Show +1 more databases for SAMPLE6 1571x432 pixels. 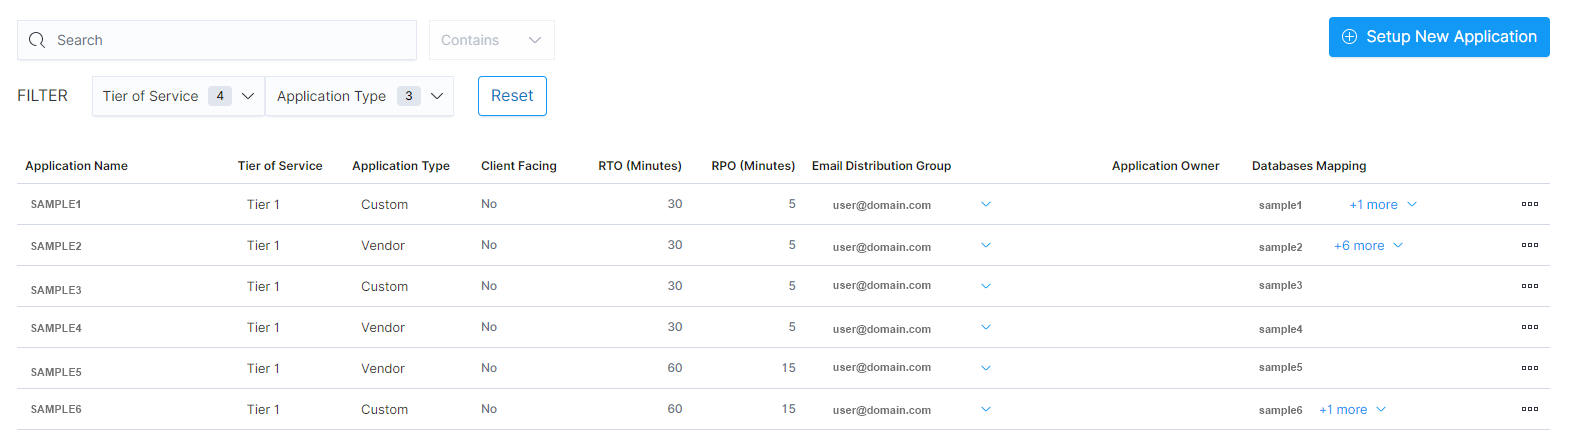1352,410
